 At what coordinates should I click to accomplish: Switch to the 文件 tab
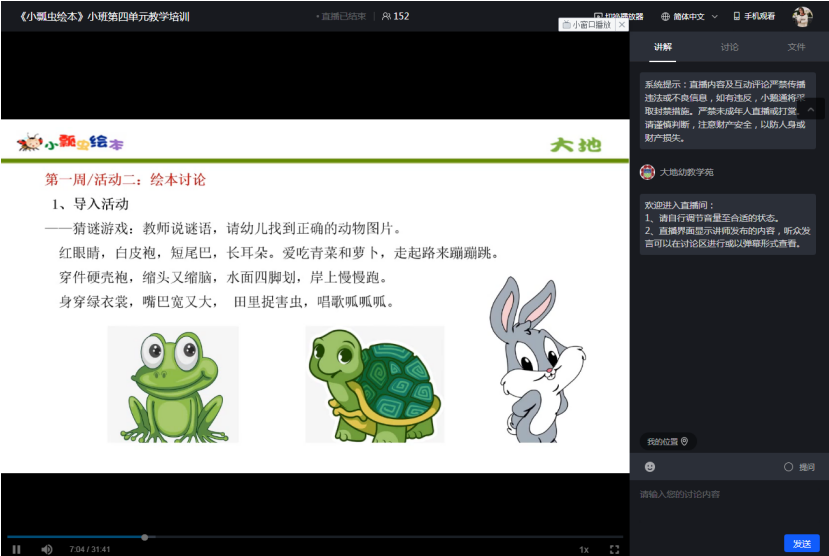click(x=796, y=47)
